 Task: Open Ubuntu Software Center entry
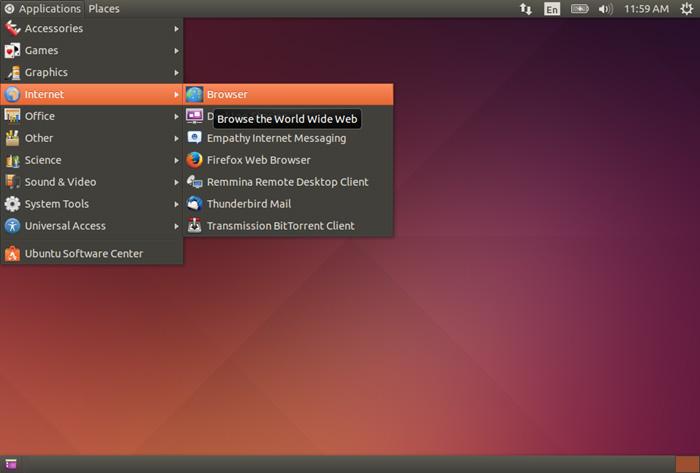[92, 253]
